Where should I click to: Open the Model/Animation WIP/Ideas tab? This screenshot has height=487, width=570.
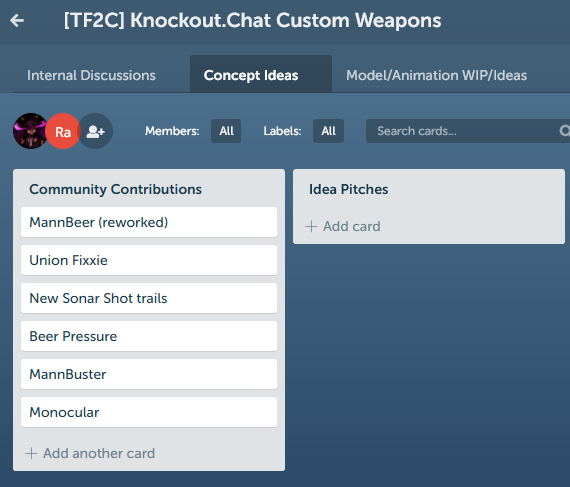(x=436, y=75)
